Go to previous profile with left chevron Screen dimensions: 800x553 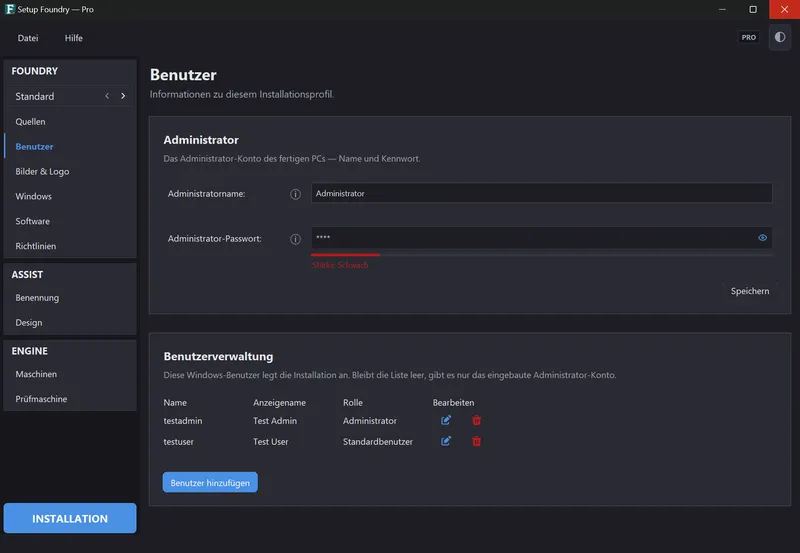tap(107, 96)
